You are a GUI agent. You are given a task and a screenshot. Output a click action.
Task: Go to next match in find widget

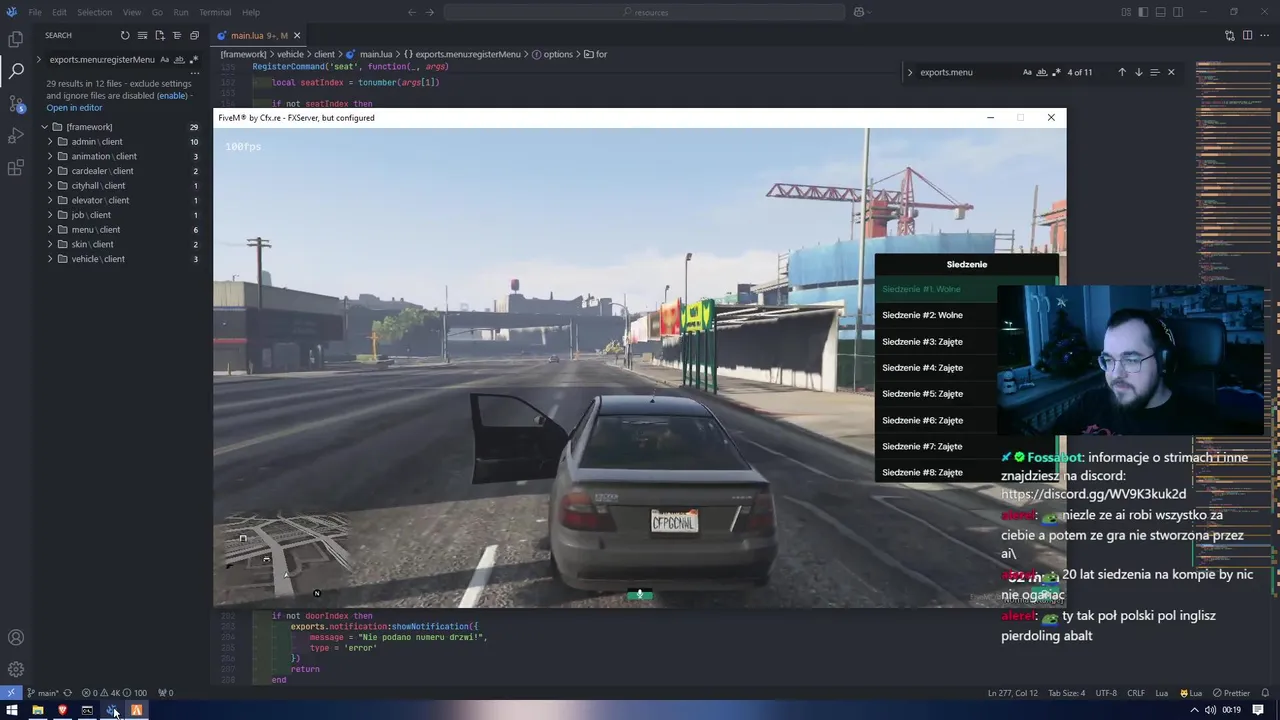coord(1138,72)
